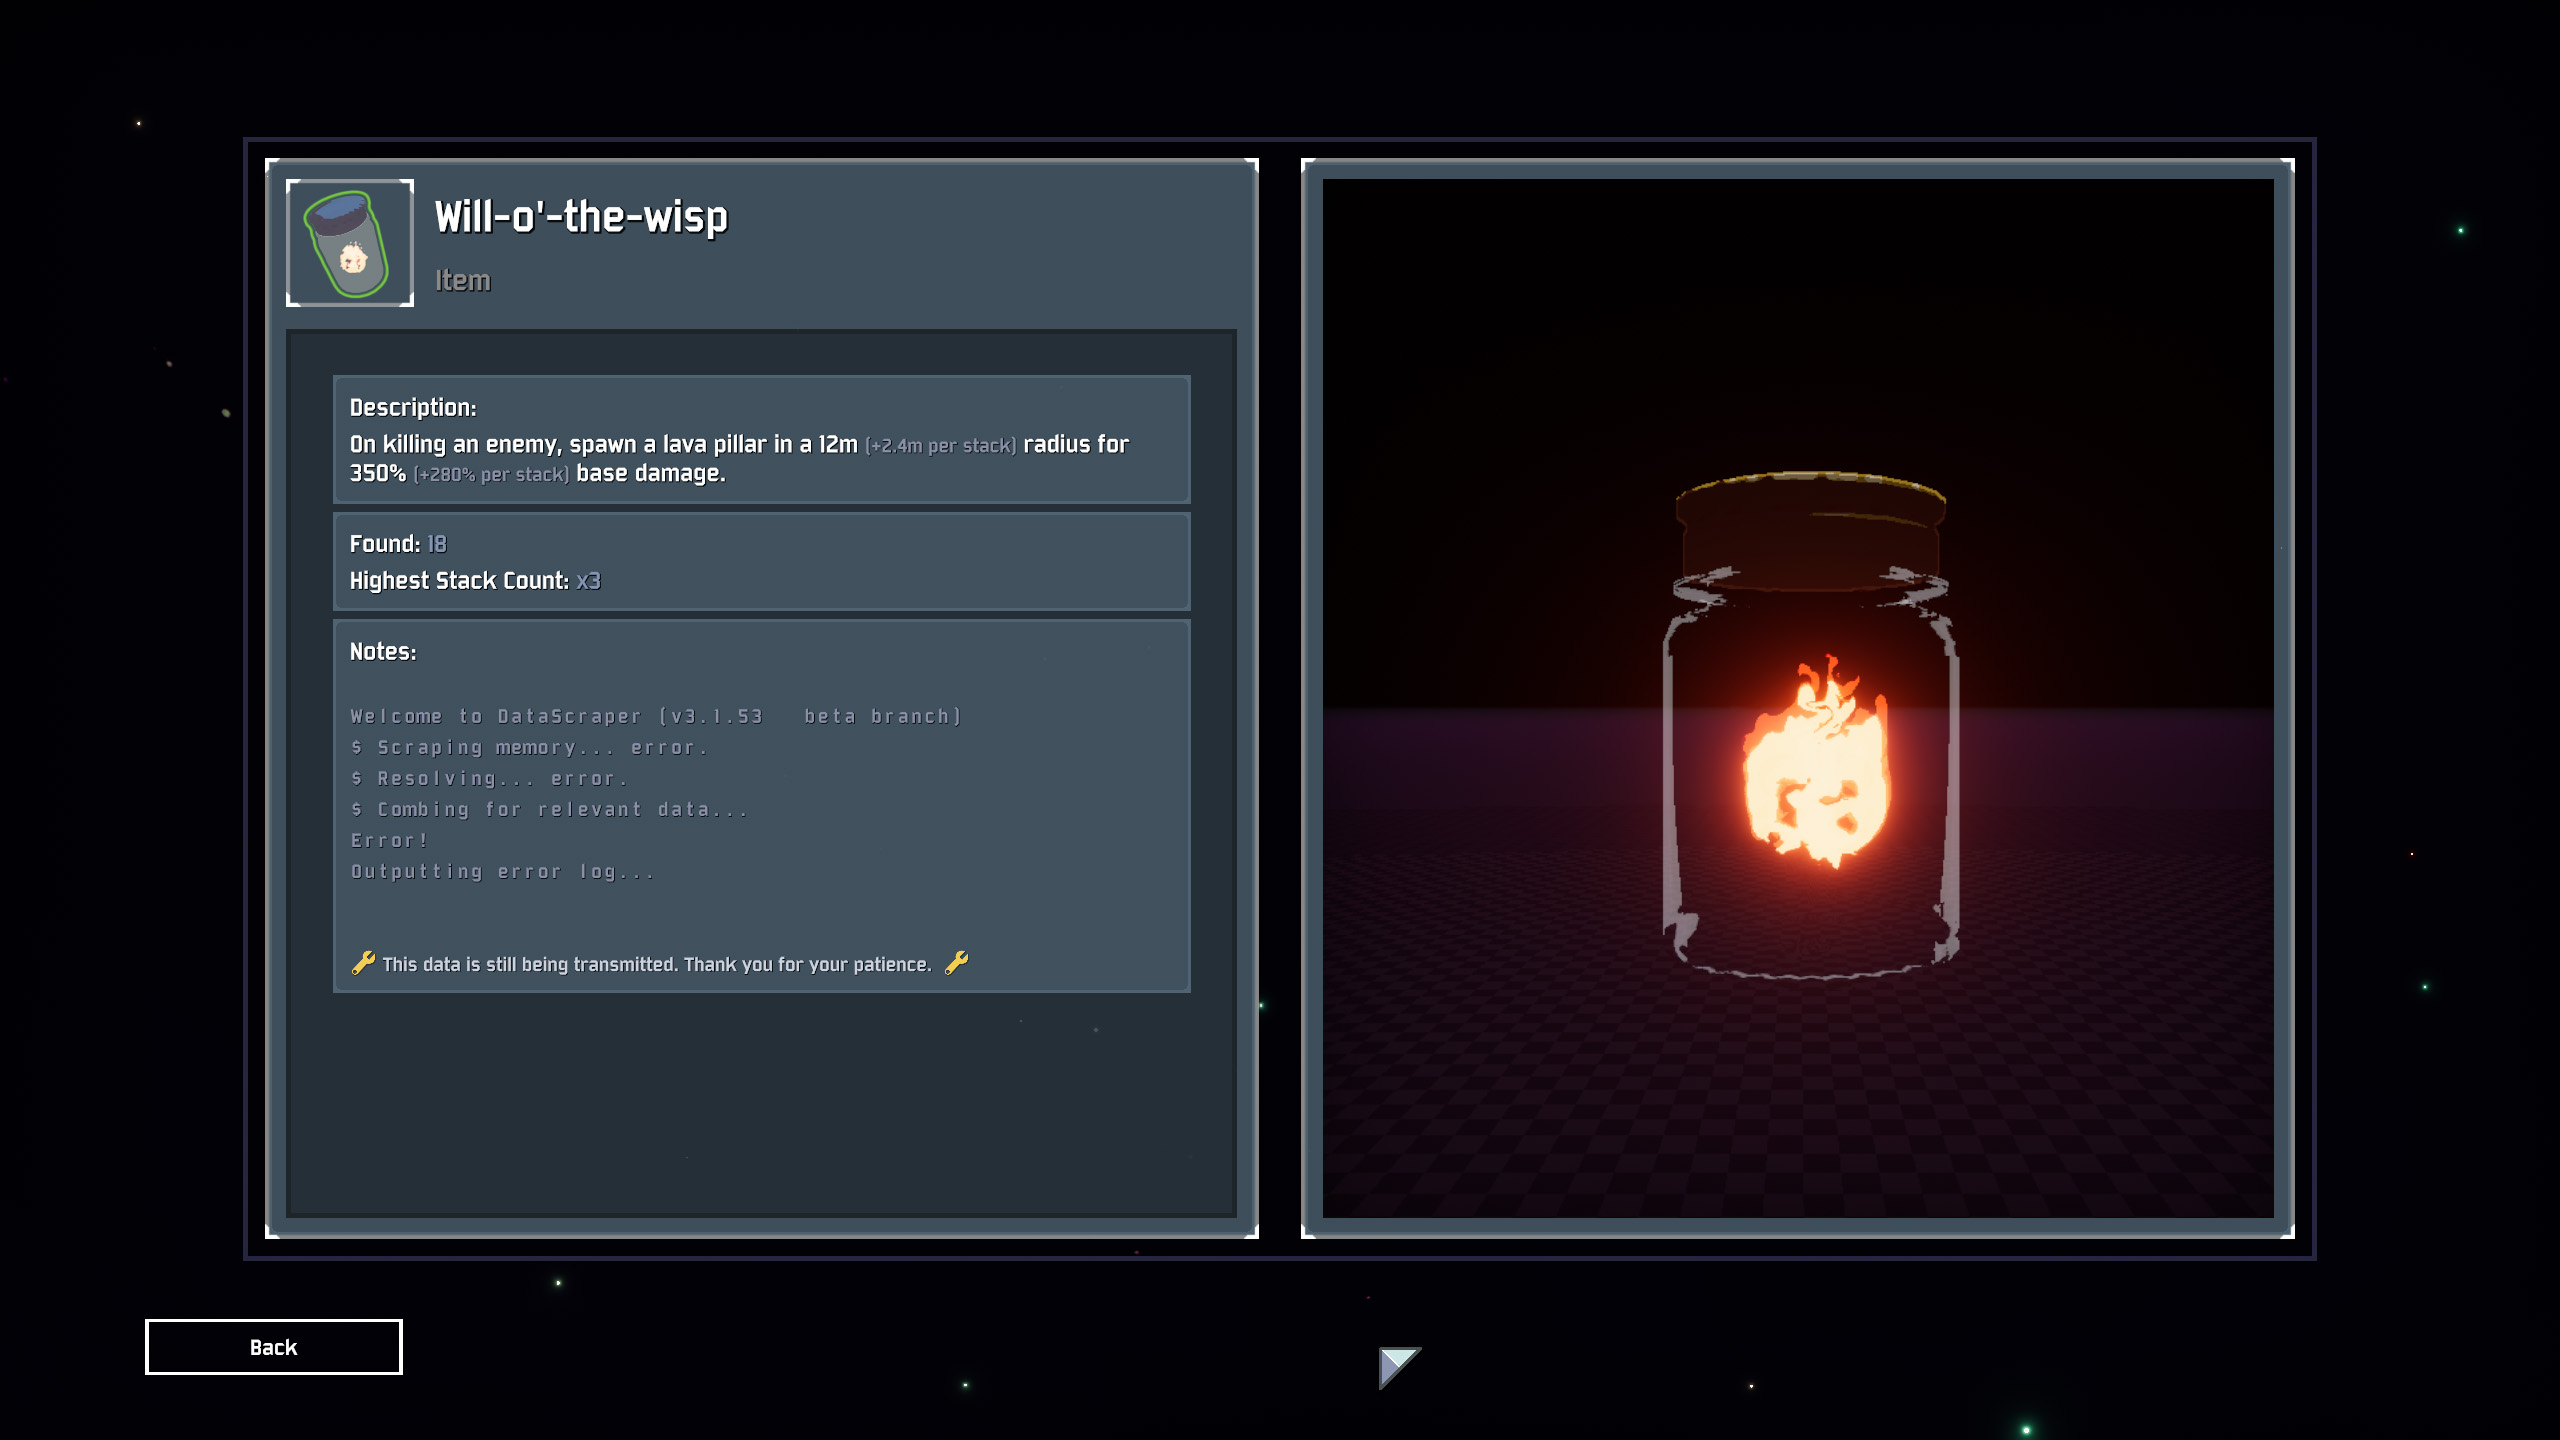The height and width of the screenshot is (1440, 2560).
Task: Click the triangular cursor arrow icon
Action: click(1398, 1367)
